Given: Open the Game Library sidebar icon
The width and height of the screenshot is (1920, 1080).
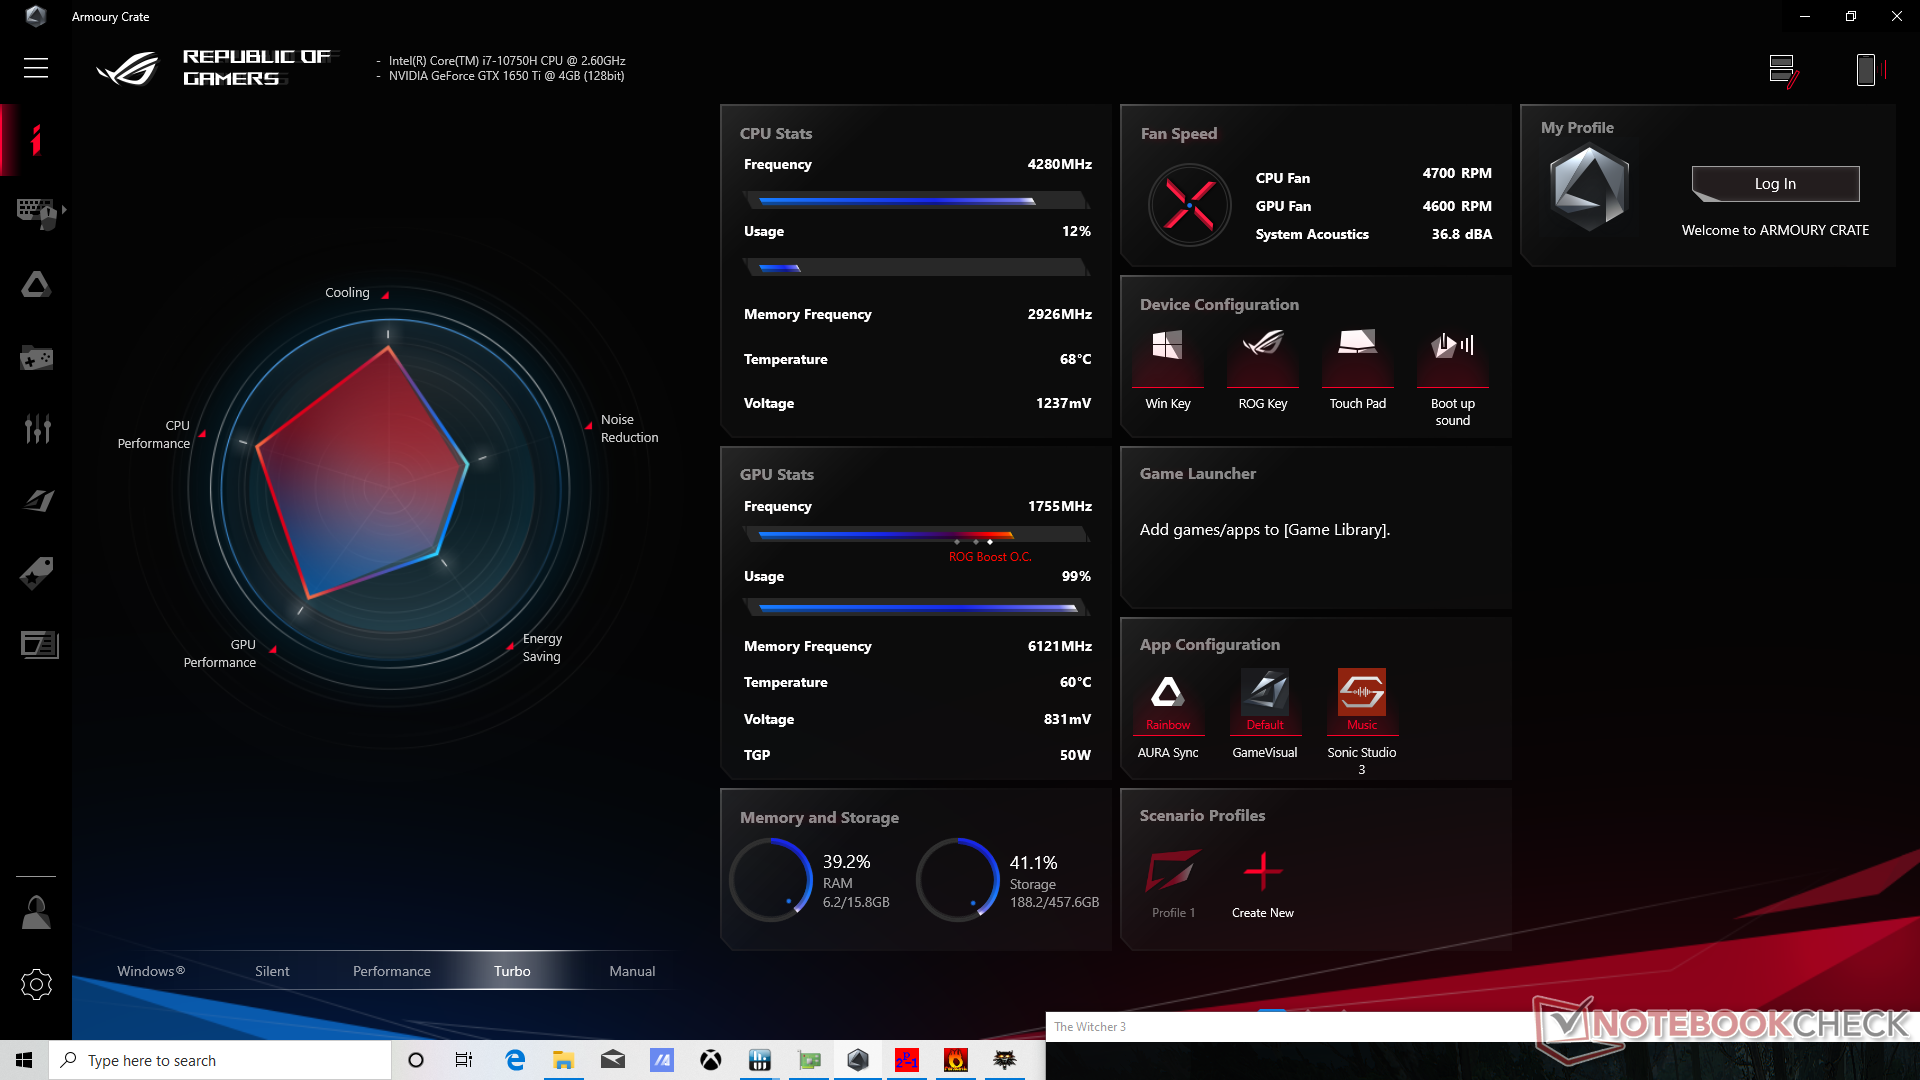Looking at the screenshot, I should coord(36,357).
